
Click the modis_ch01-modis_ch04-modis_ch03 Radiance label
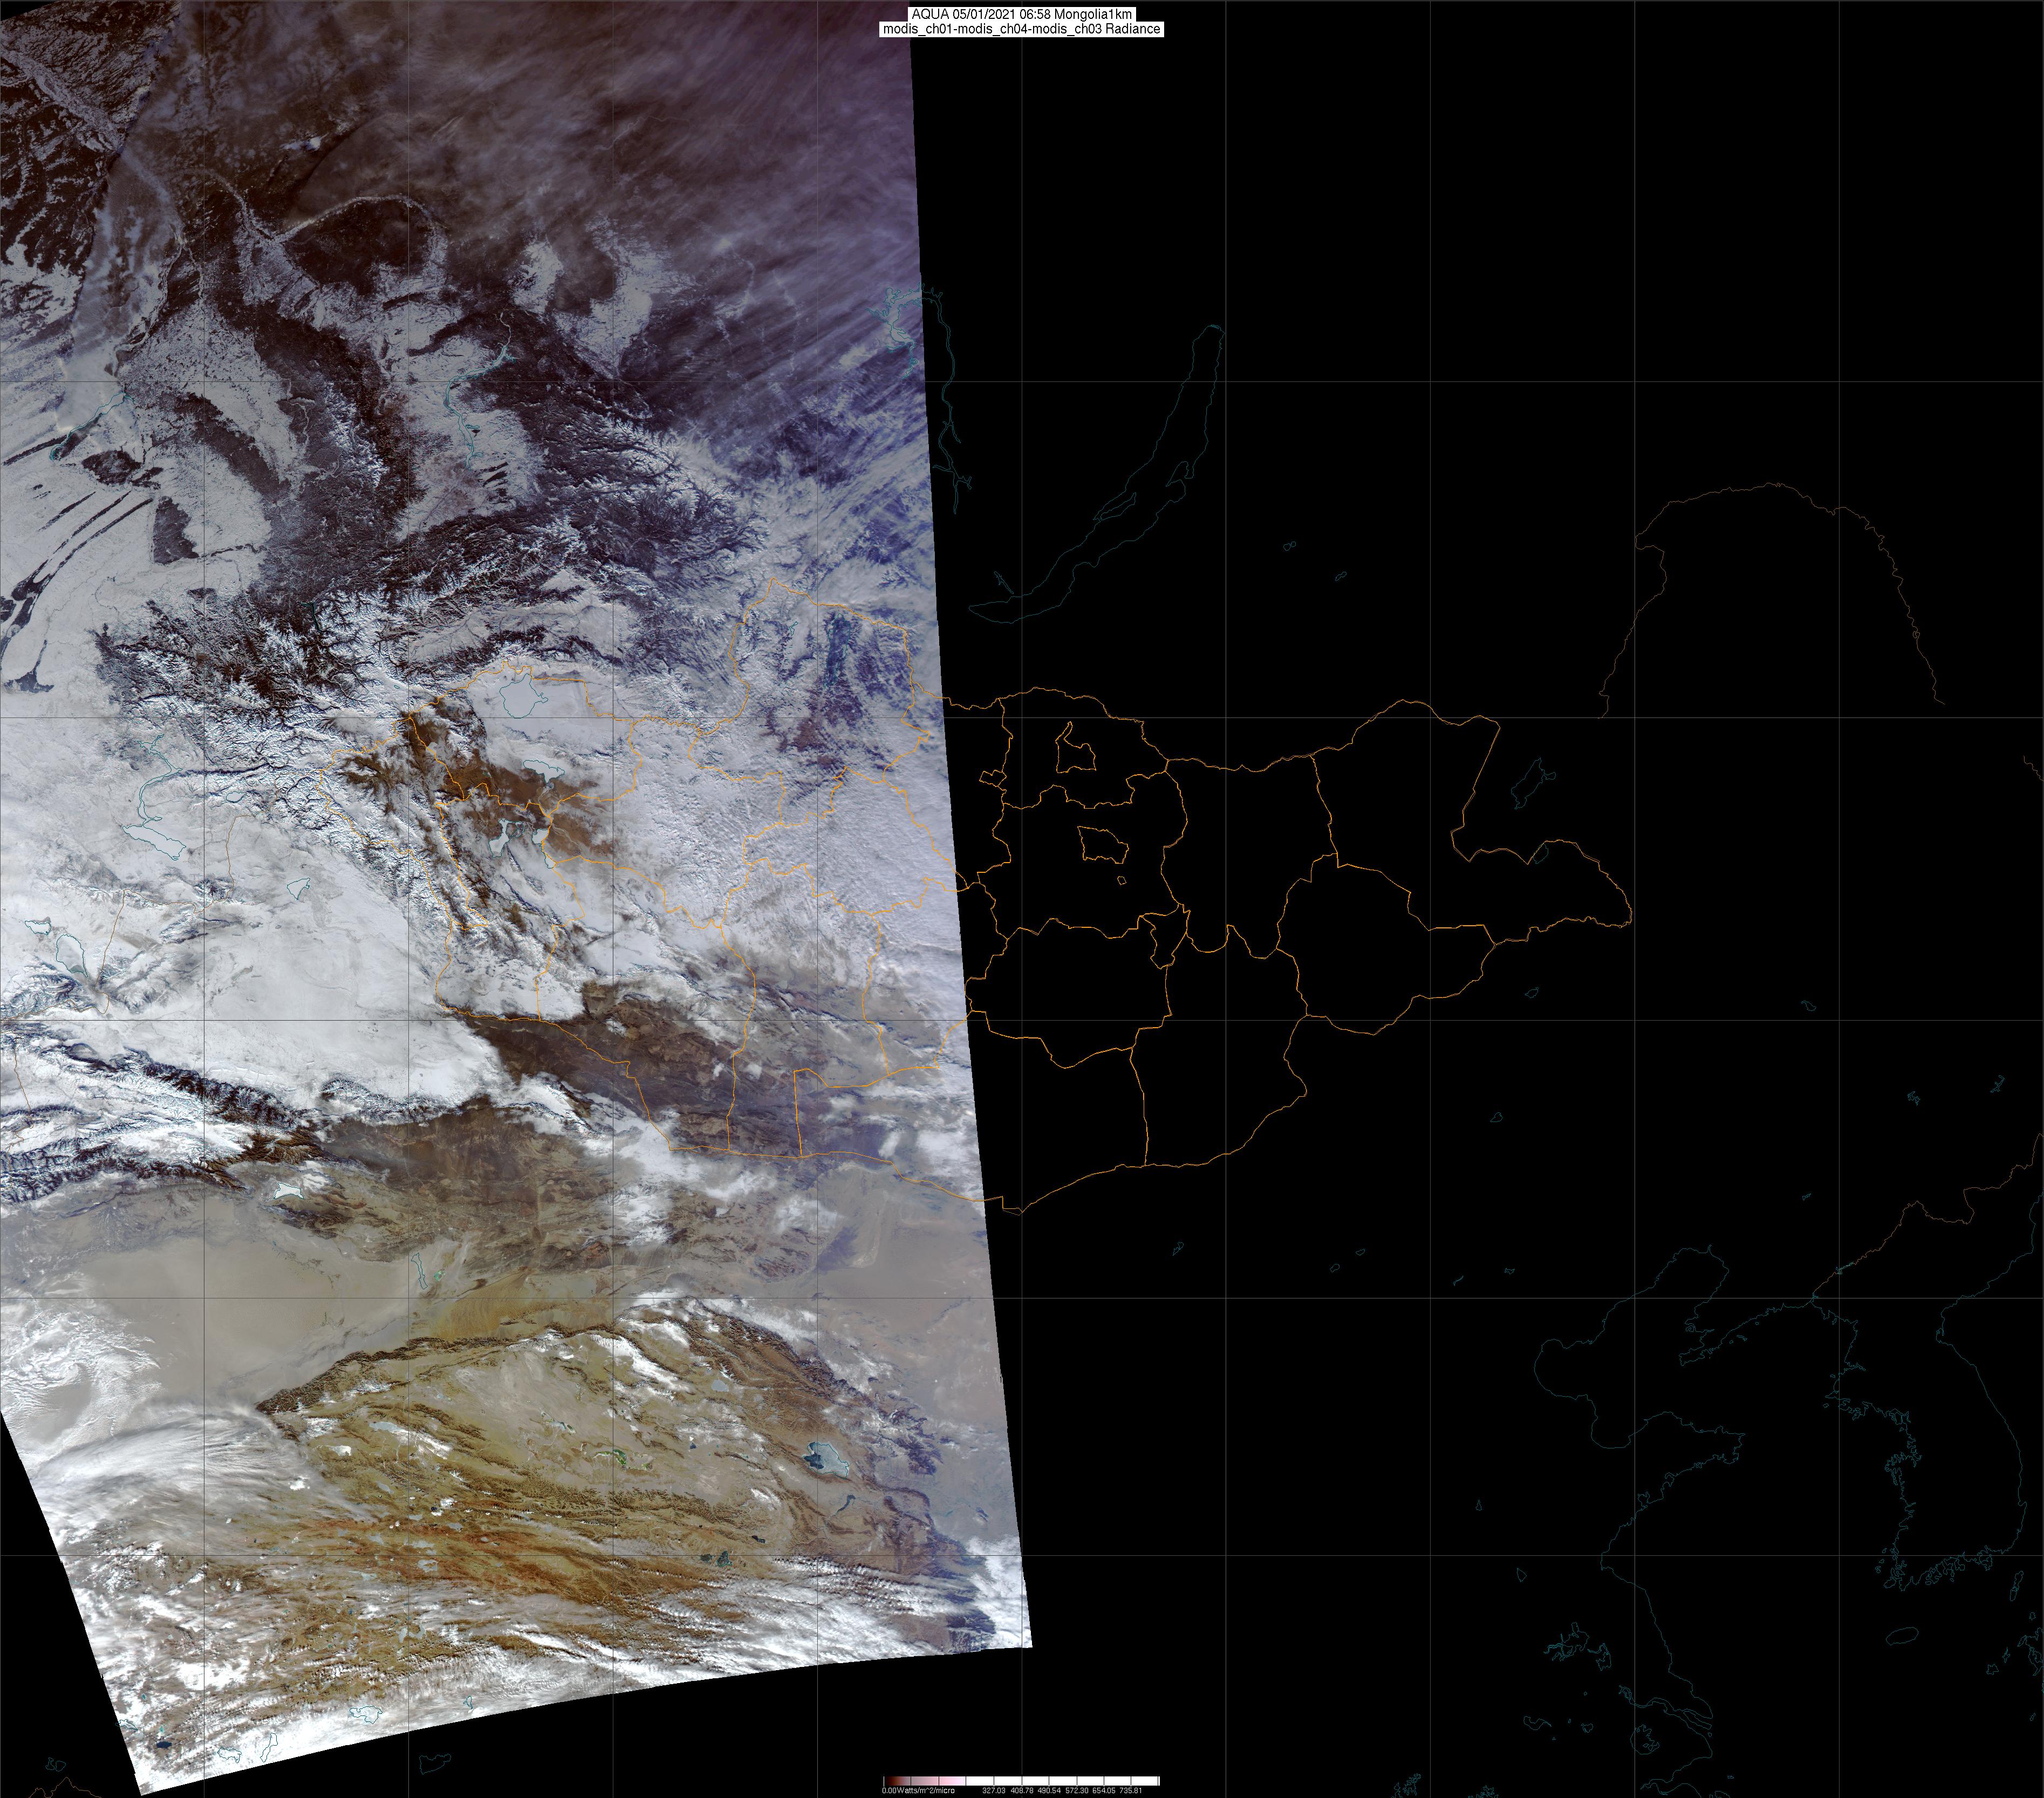click(x=1021, y=29)
